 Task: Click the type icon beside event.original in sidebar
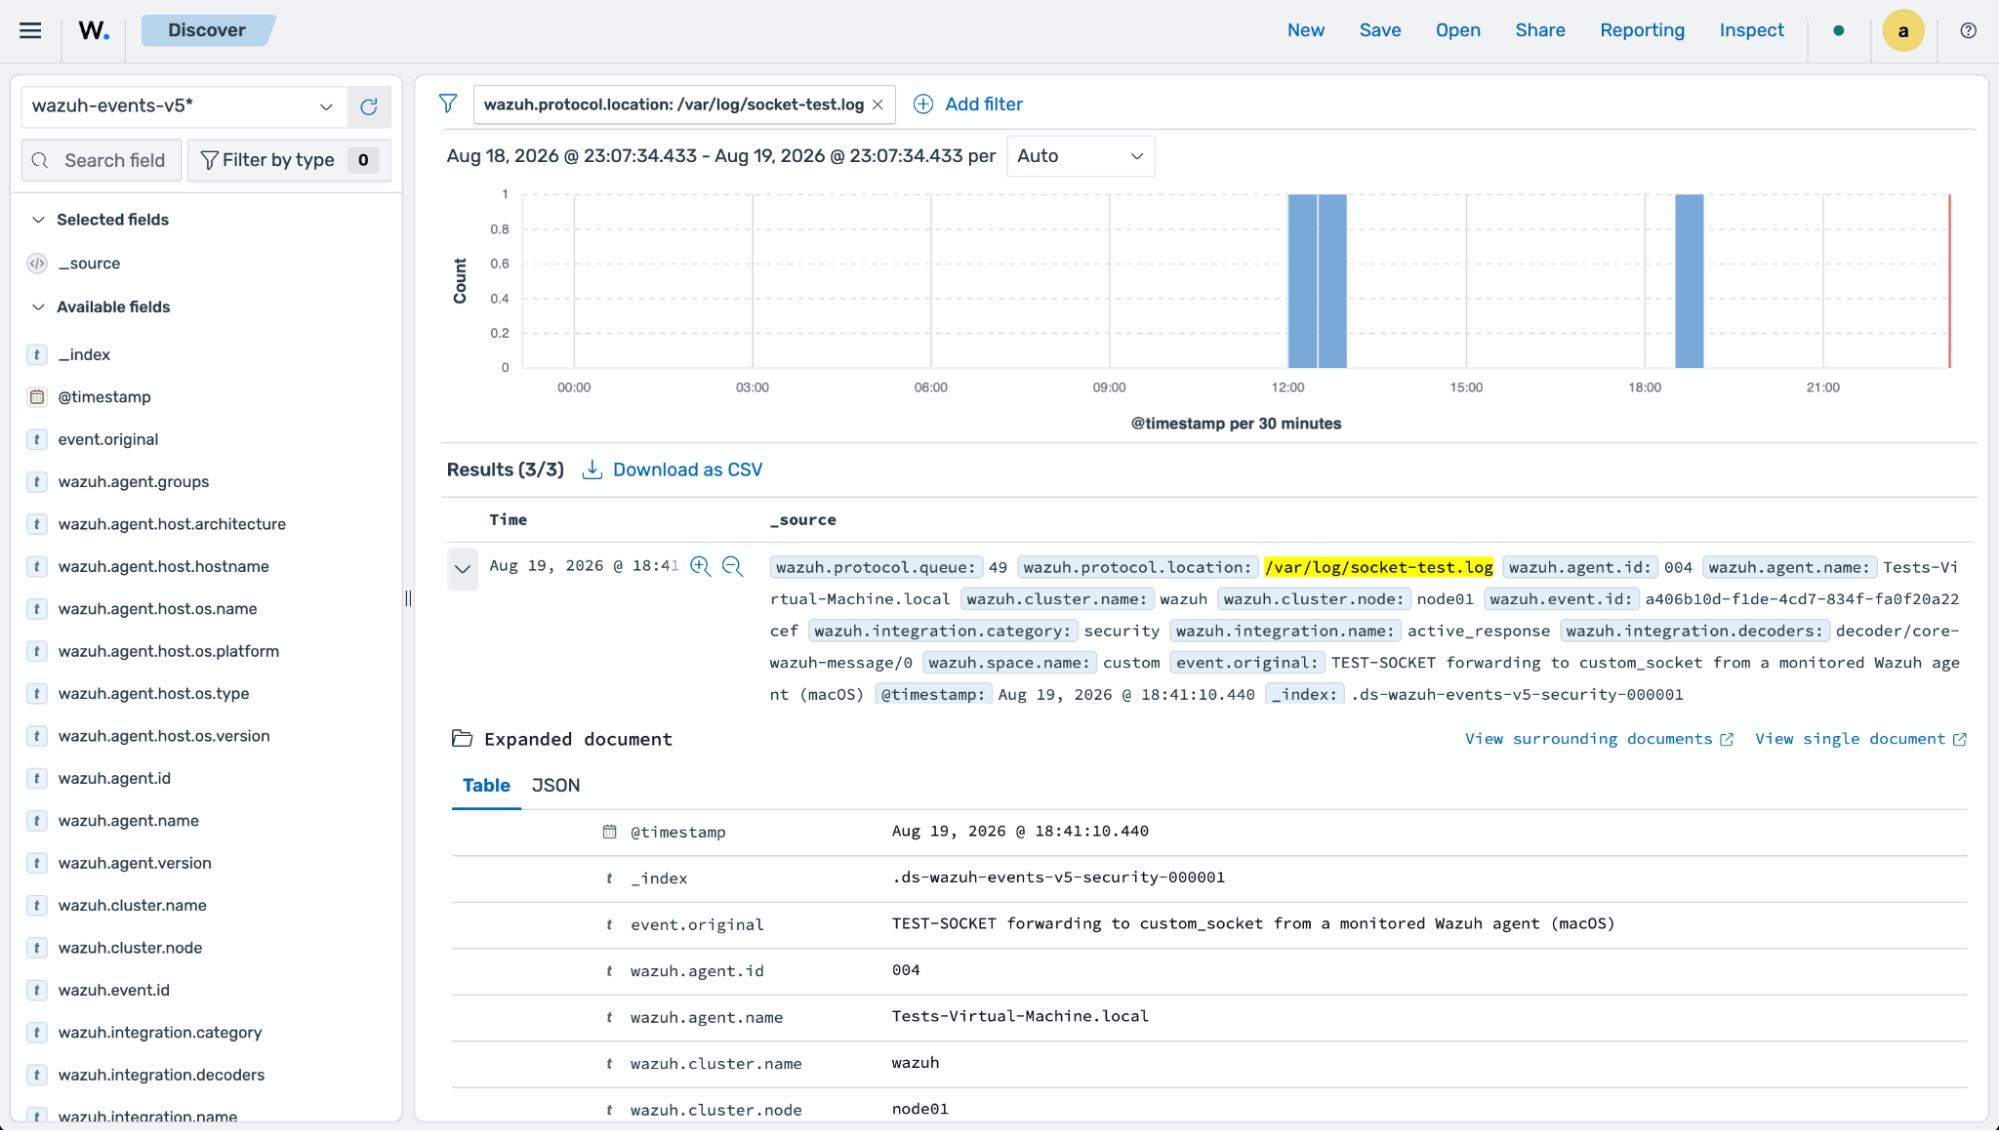[x=37, y=440]
